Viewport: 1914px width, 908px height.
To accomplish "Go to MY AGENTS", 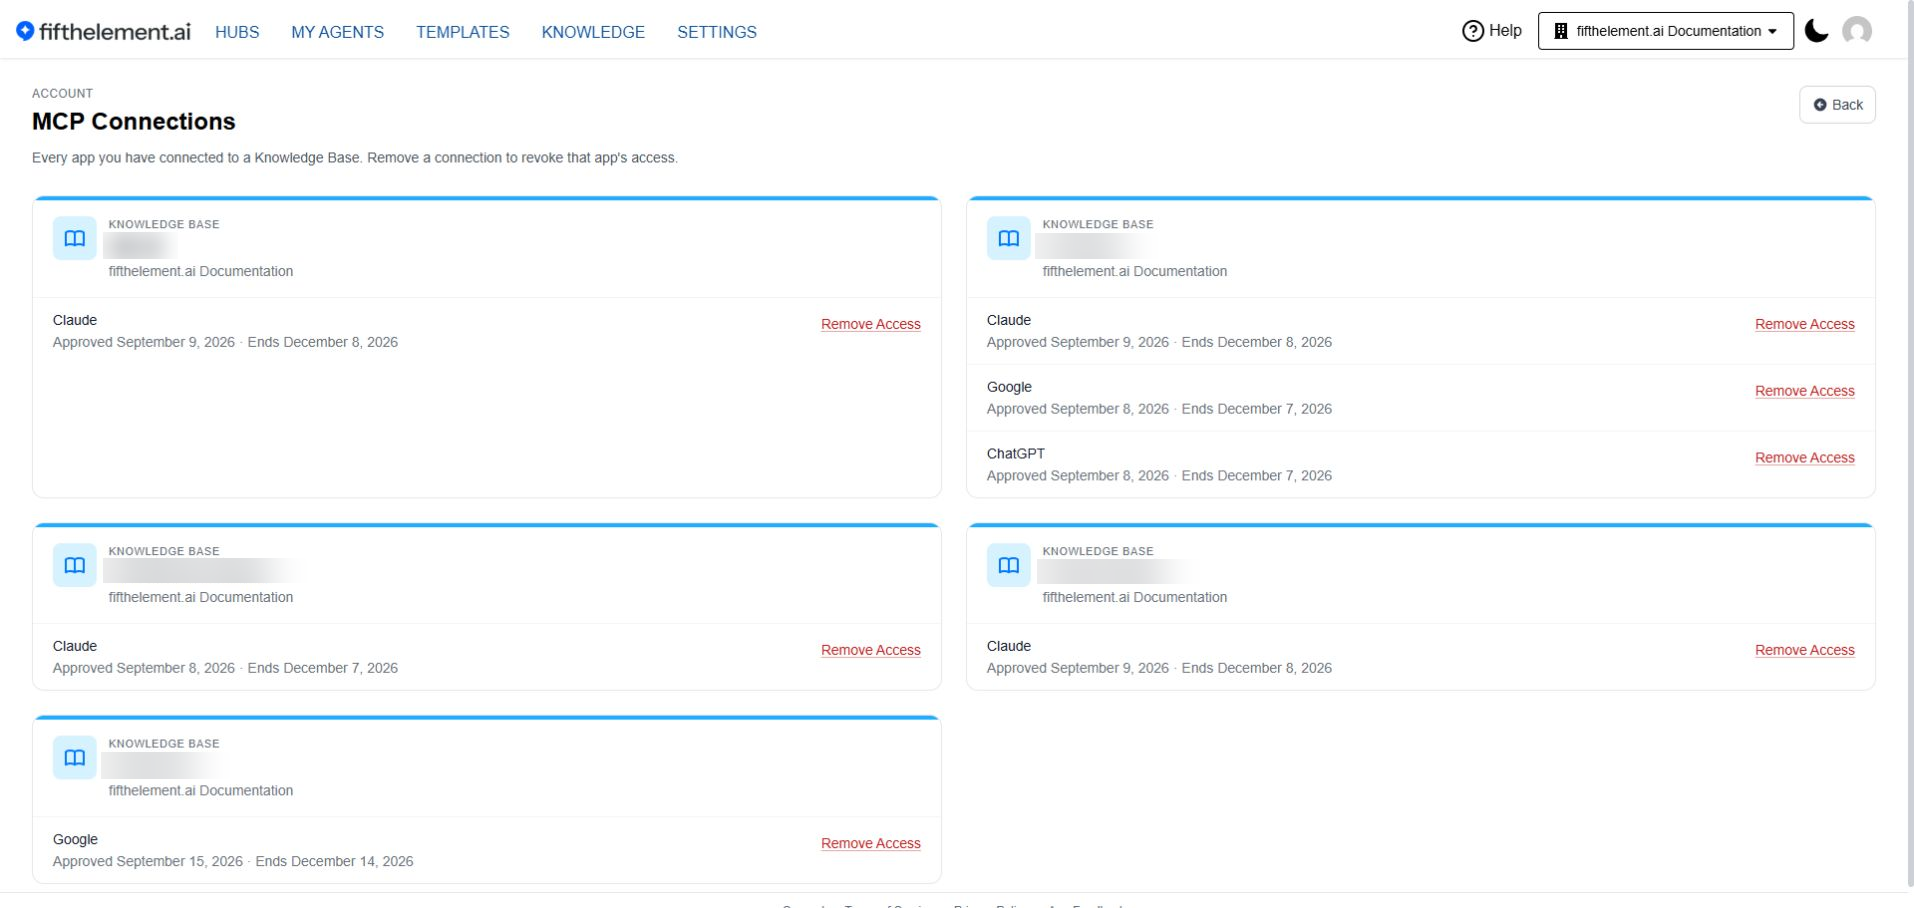I will click(337, 32).
